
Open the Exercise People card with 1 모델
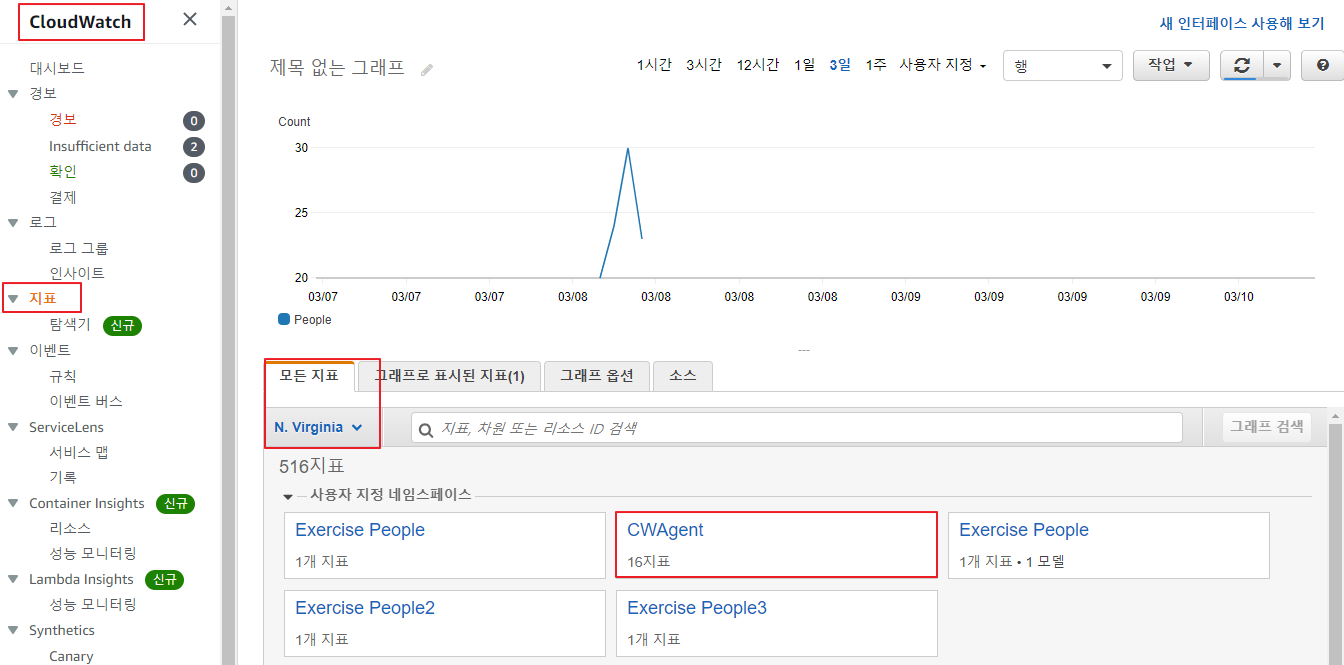coord(1108,545)
